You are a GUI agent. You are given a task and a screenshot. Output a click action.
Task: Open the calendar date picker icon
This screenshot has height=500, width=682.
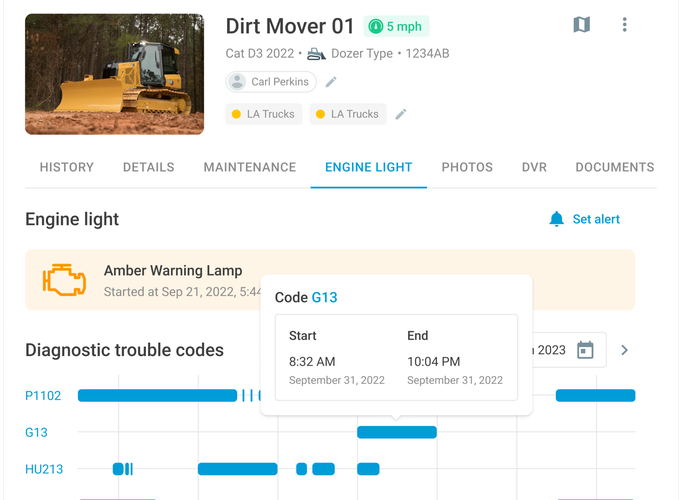click(x=585, y=350)
